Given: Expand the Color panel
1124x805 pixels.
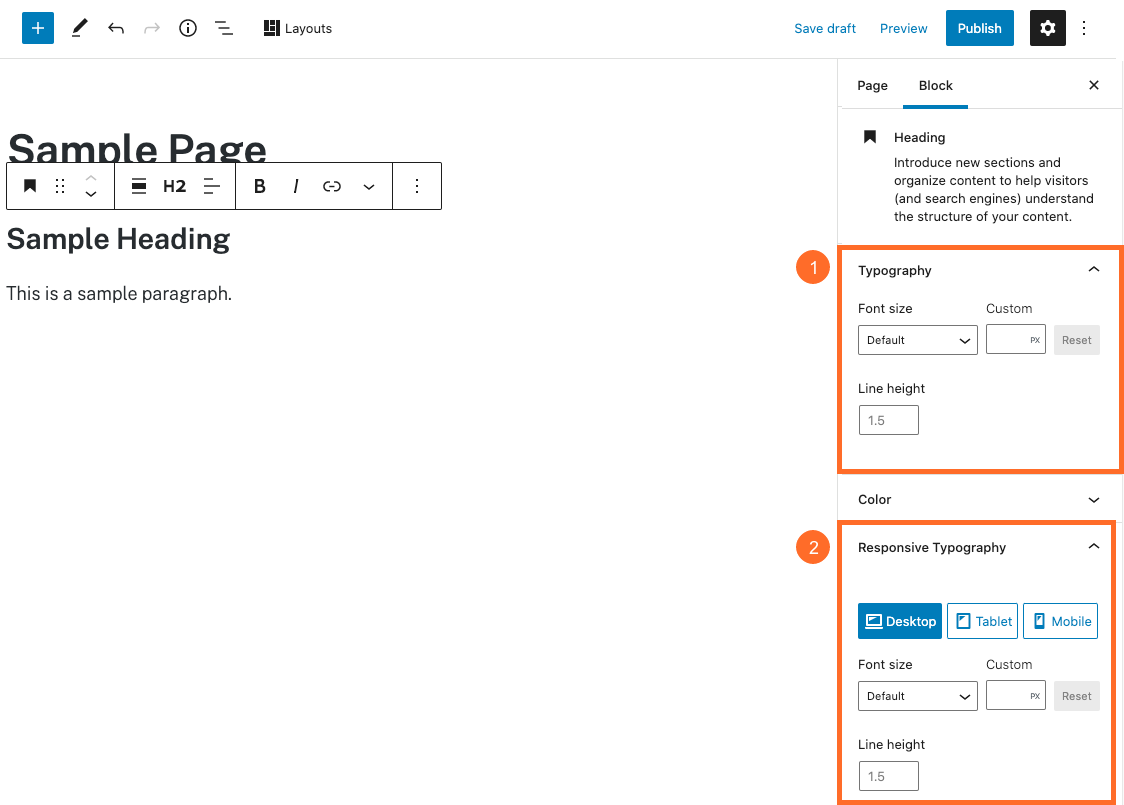Looking at the screenshot, I should (980, 499).
